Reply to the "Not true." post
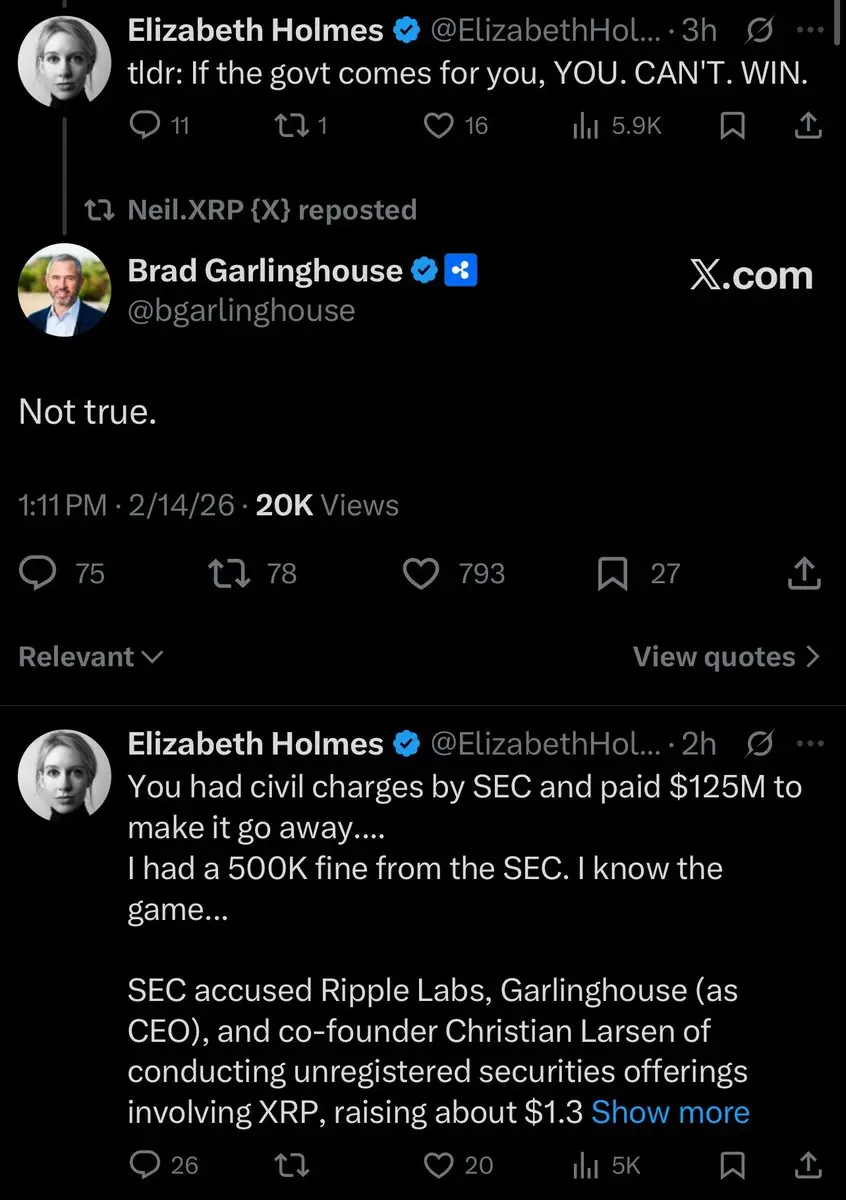 (62, 573)
